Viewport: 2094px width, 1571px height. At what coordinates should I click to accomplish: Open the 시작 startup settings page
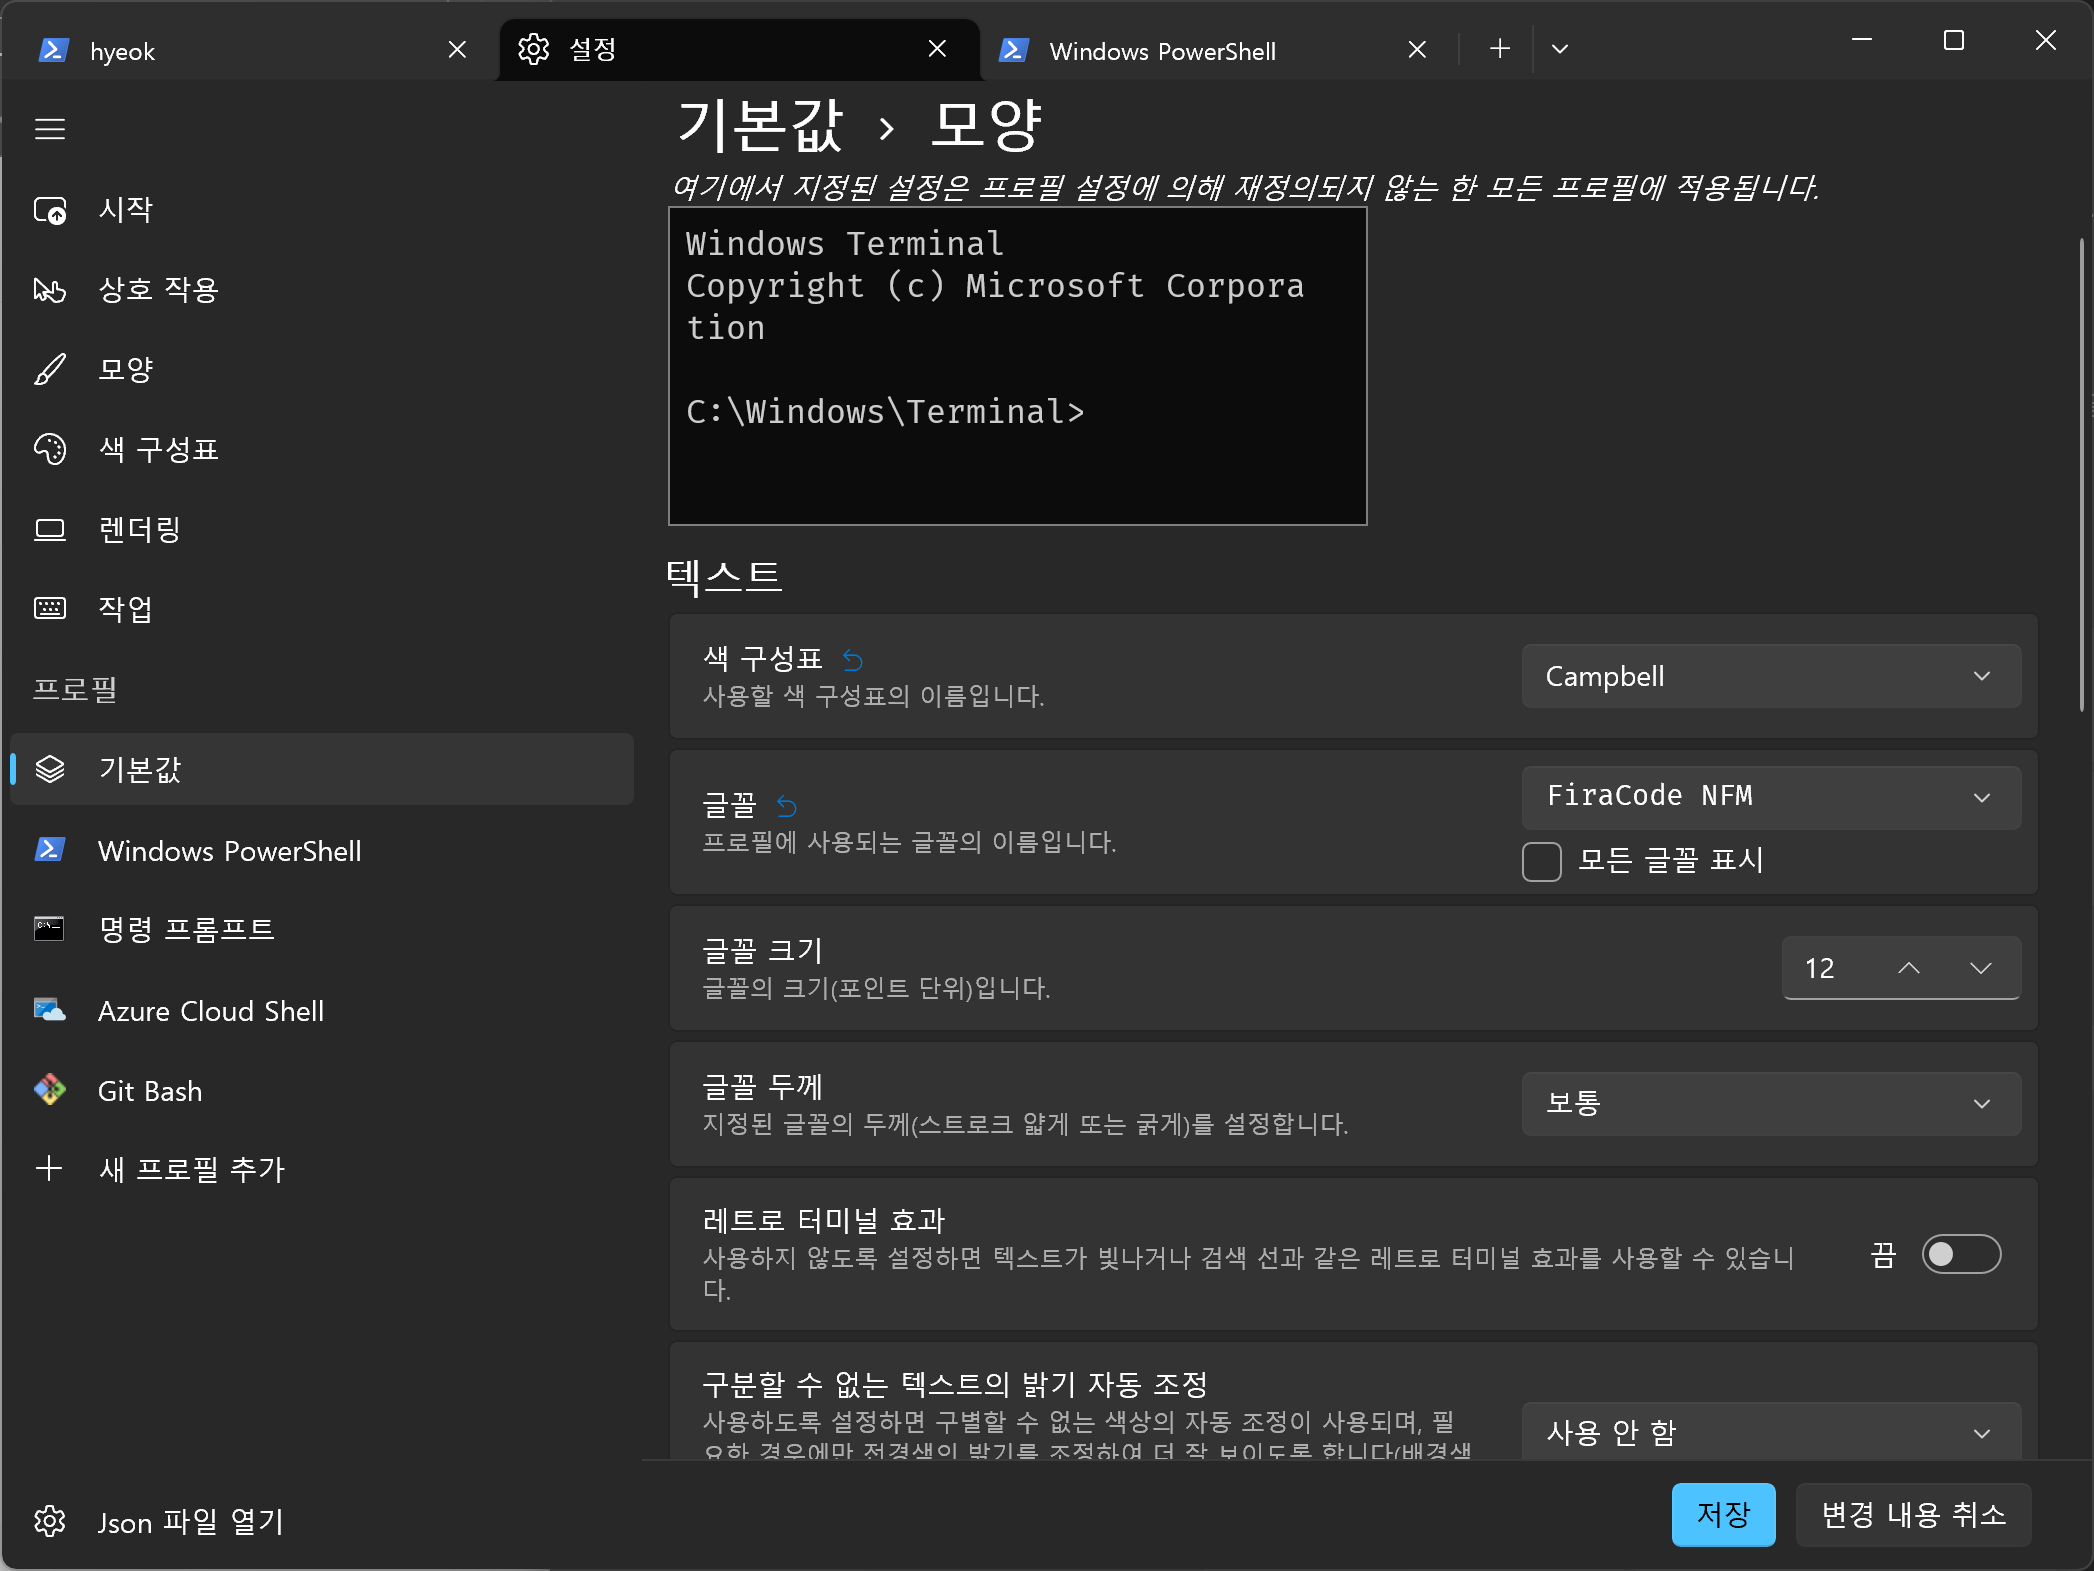[125, 210]
